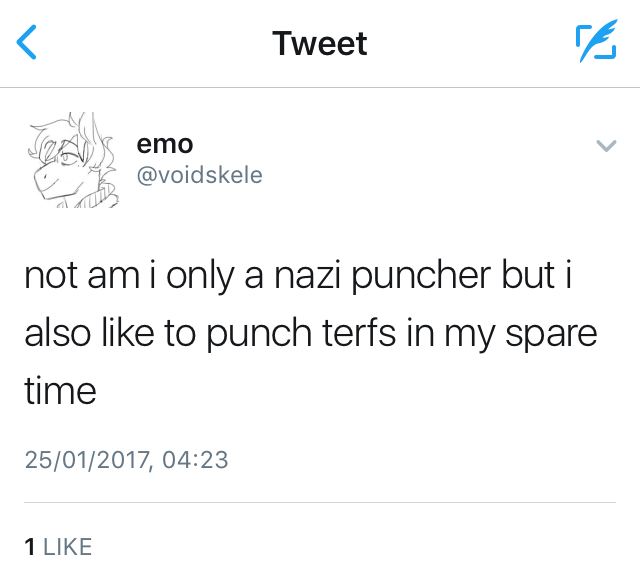Go back using the left arrow
Image resolution: width=640 pixels, height=579 pixels.
29,43
